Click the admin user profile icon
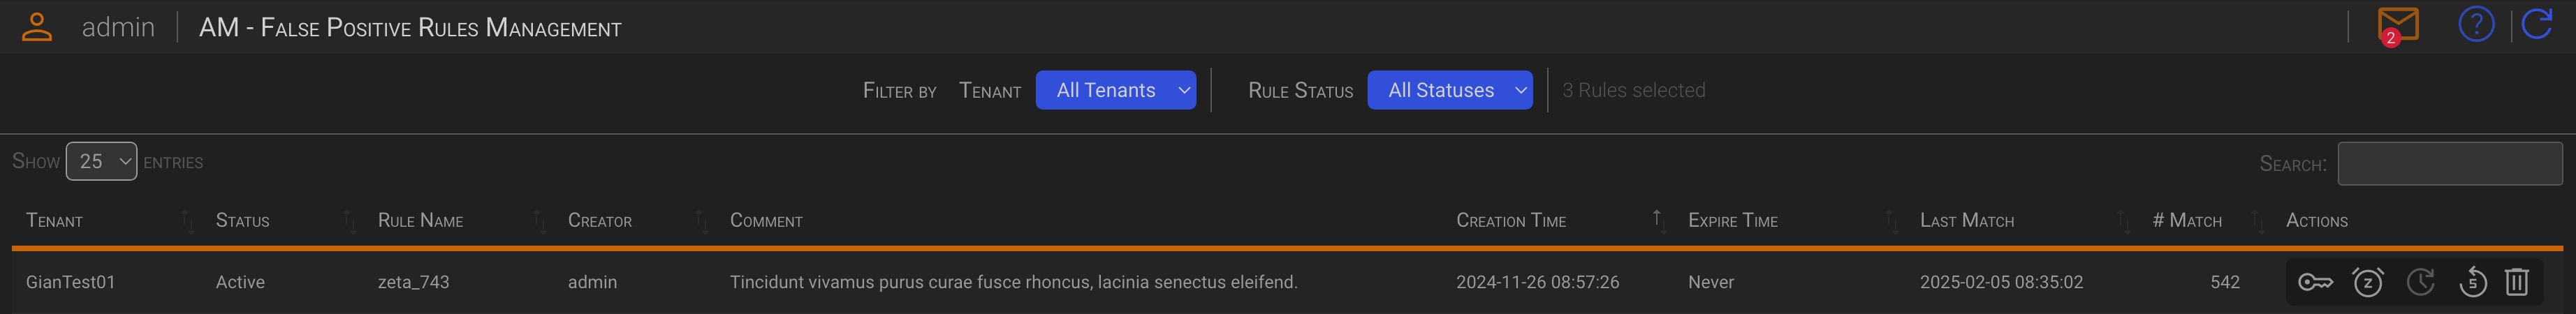The height and width of the screenshot is (314, 2576). (x=37, y=27)
